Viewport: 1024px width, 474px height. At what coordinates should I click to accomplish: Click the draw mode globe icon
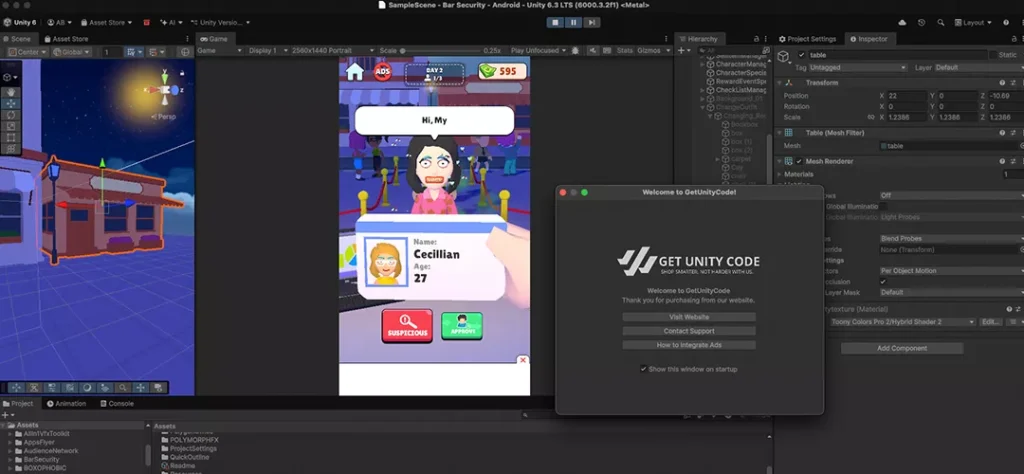click(185, 52)
